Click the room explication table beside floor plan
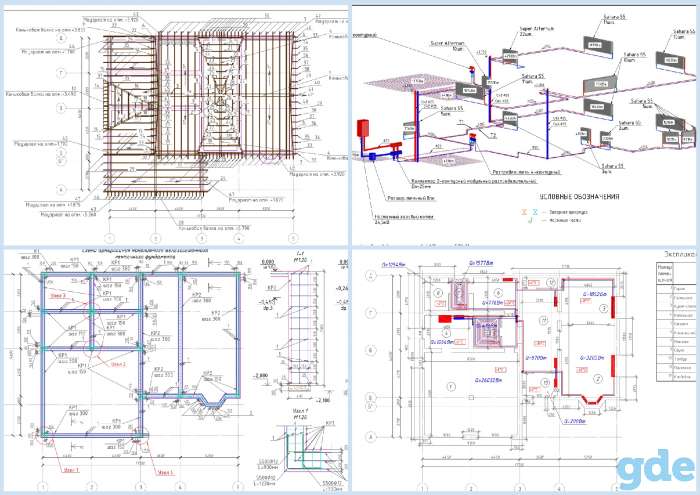This screenshot has height=495, width=700. [x=675, y=321]
